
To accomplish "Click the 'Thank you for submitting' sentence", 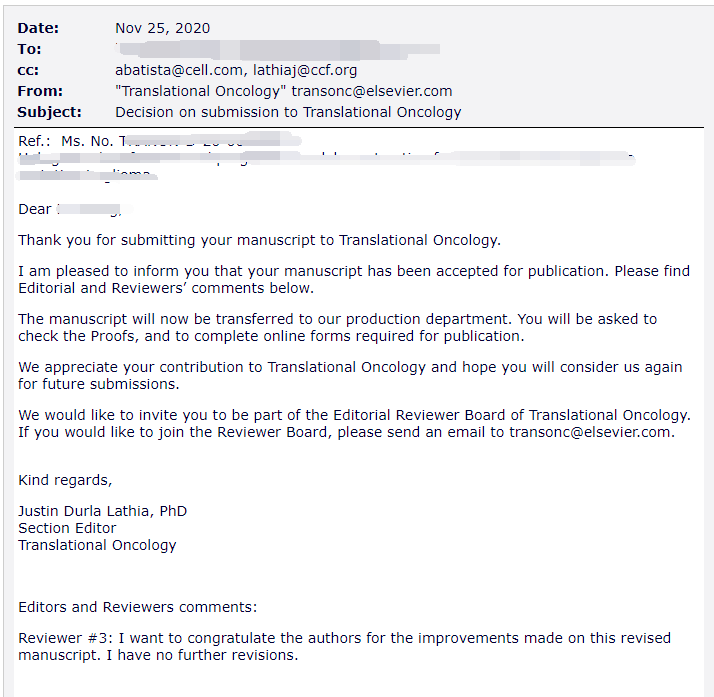I will tap(259, 240).
